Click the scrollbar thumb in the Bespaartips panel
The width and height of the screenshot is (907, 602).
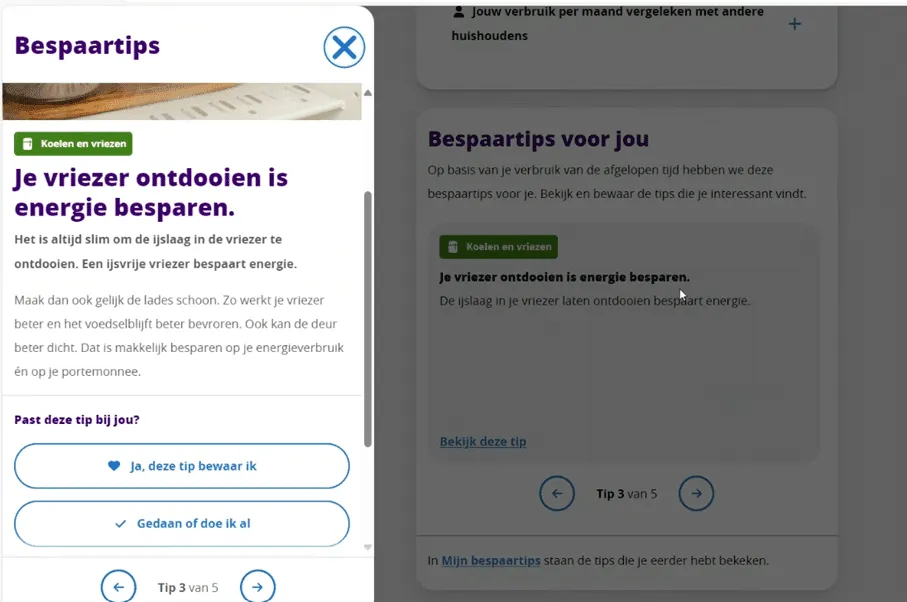367,319
